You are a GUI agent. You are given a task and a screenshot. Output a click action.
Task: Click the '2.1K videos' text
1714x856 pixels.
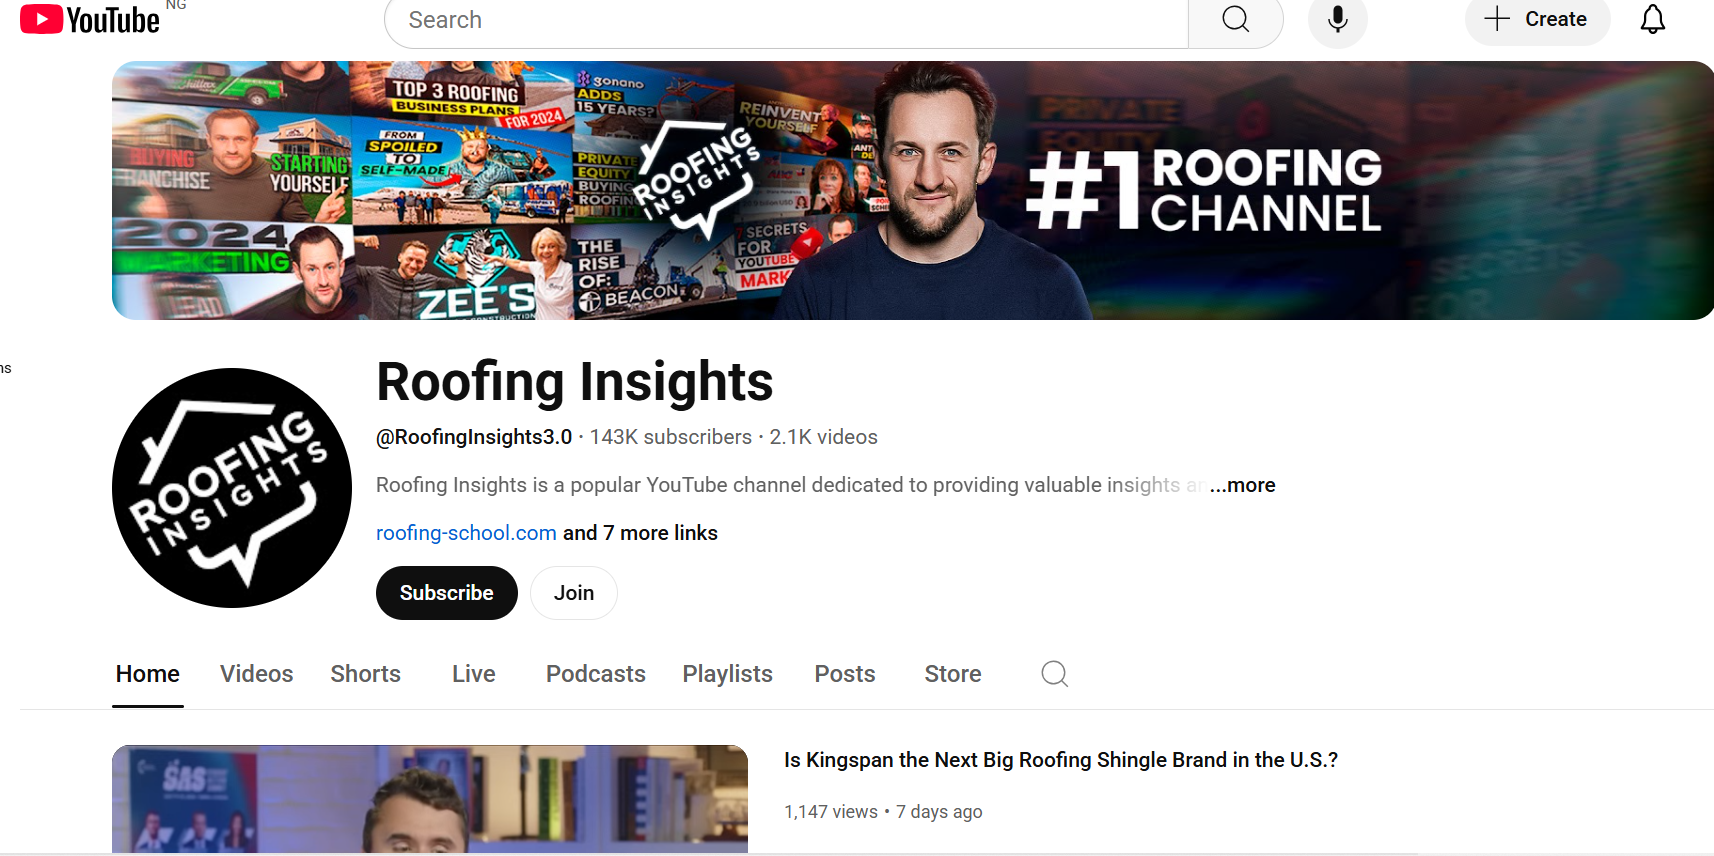824,437
